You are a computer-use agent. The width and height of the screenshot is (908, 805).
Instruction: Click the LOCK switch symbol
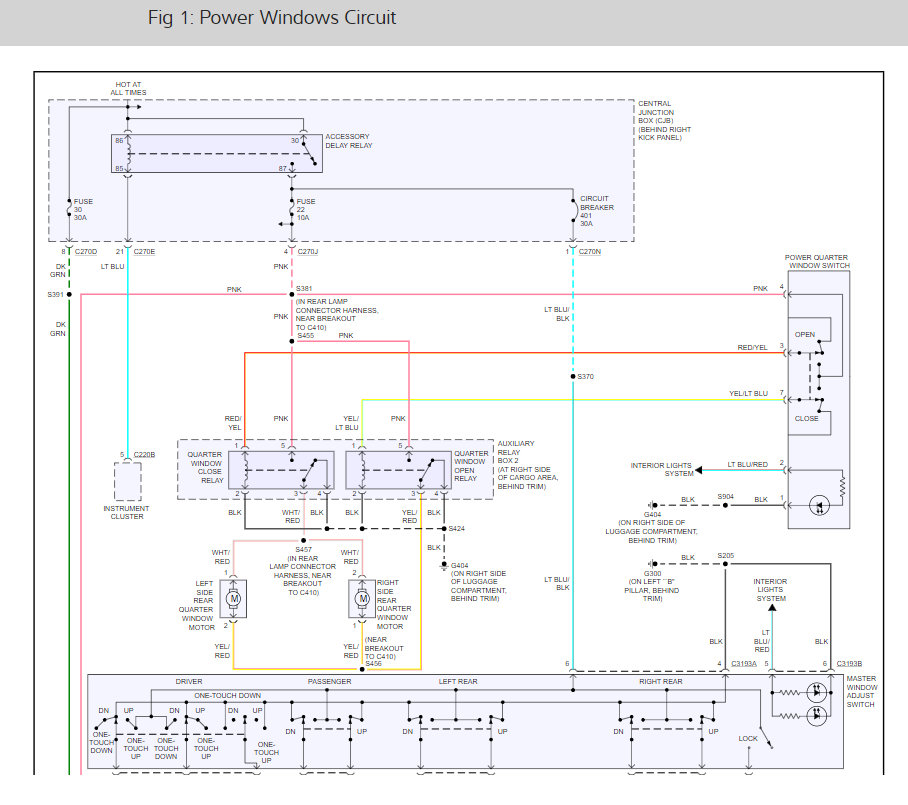click(x=766, y=738)
